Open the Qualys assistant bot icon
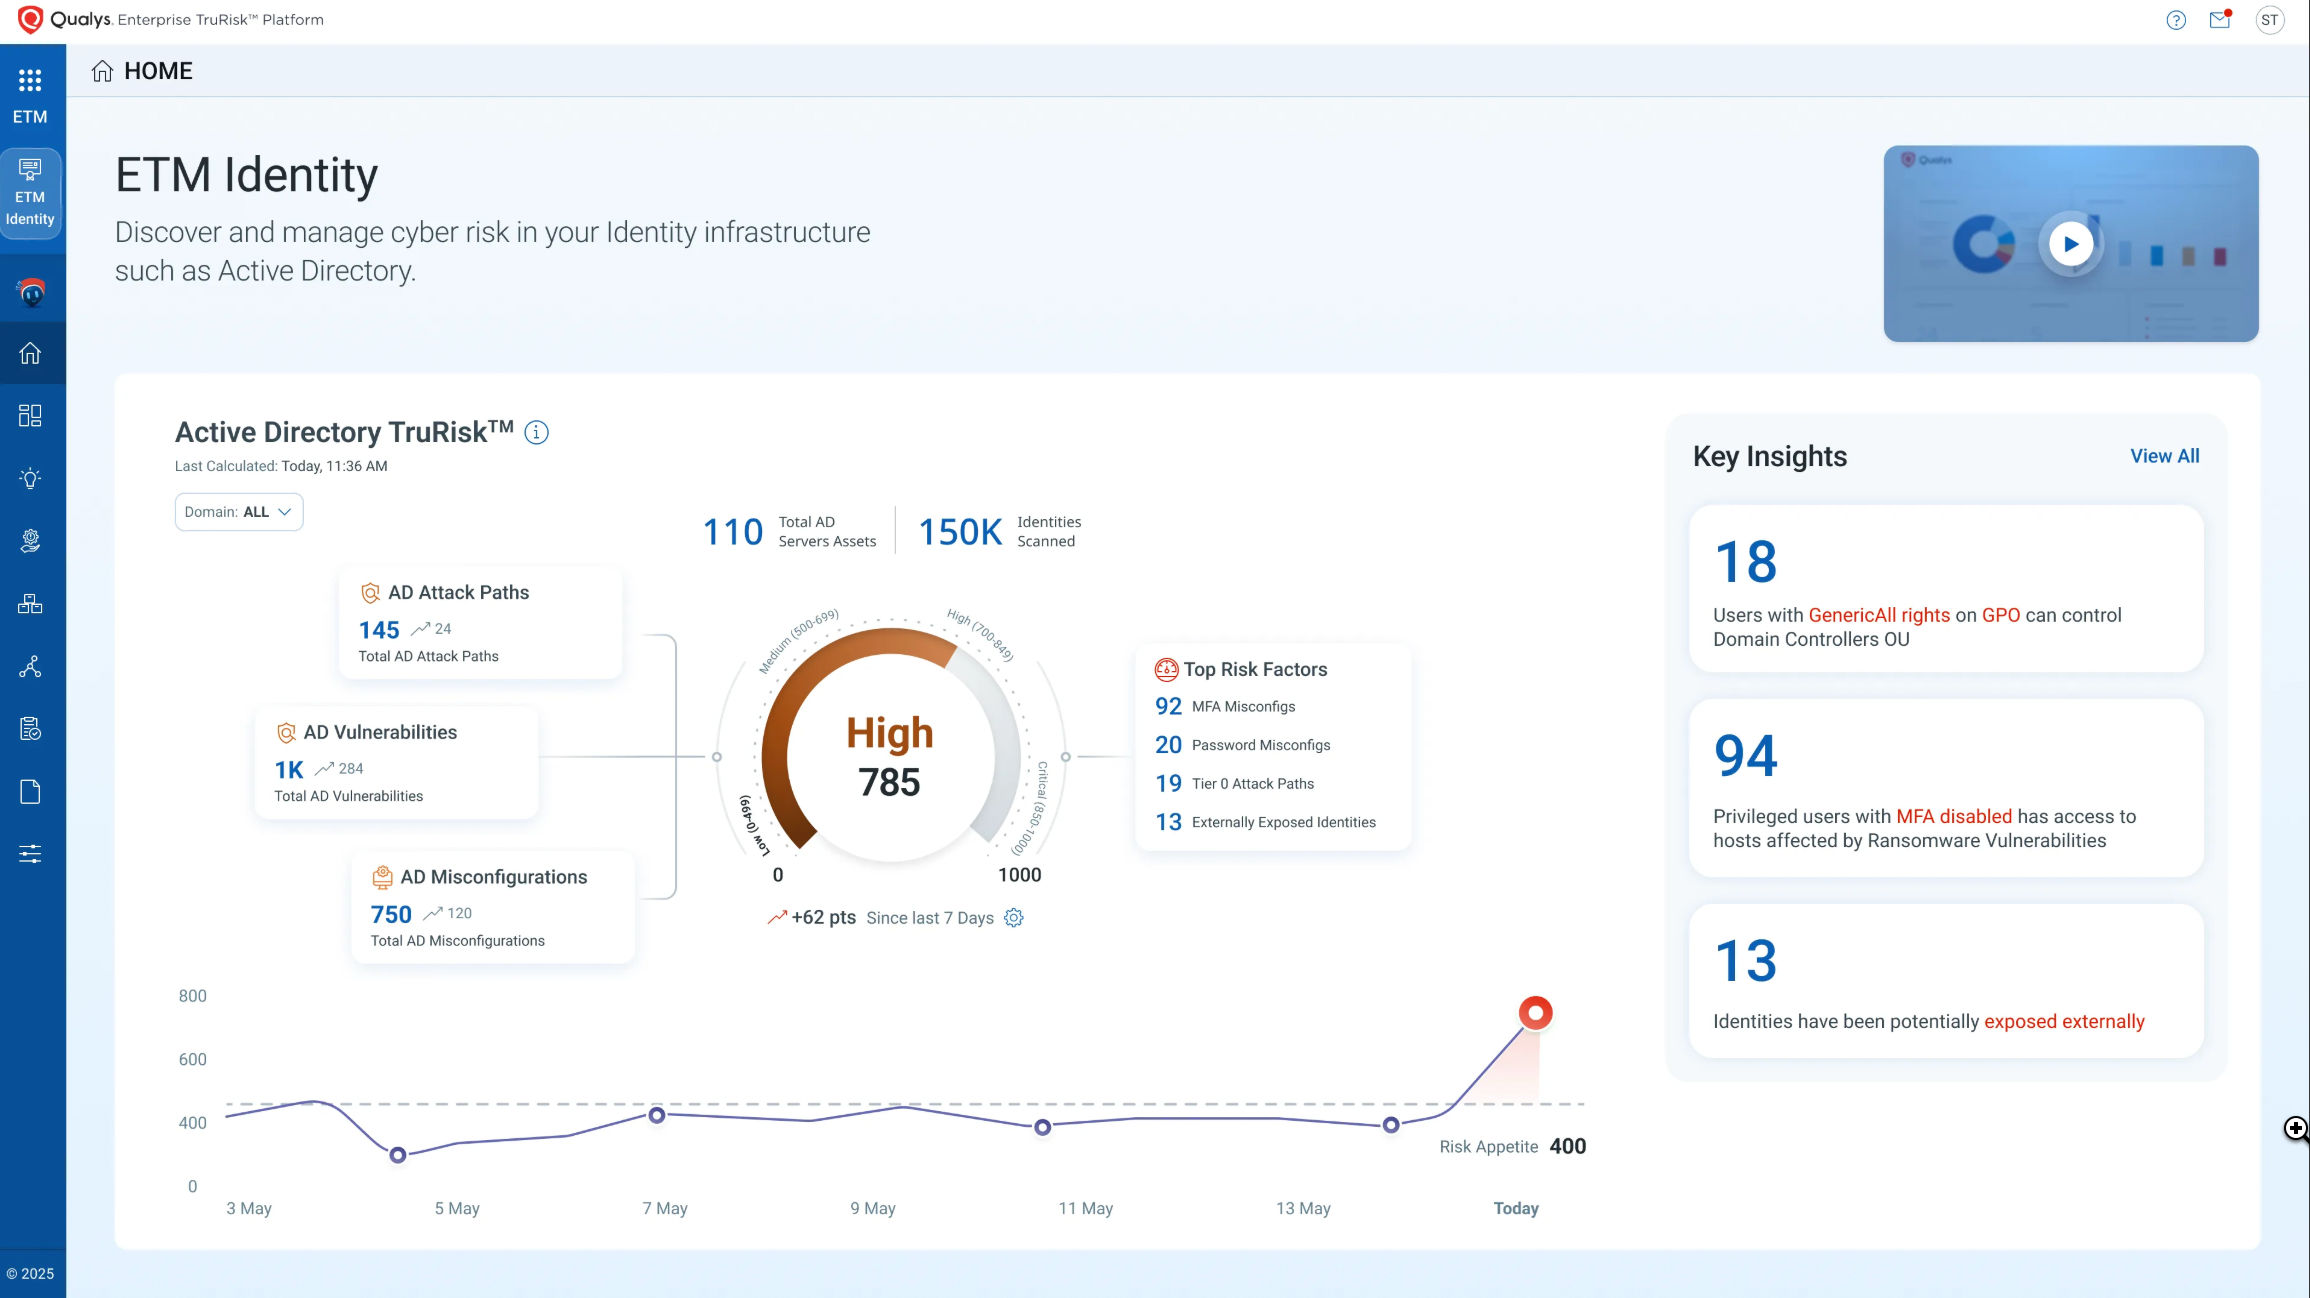The width and height of the screenshot is (2310, 1298). pos(31,293)
